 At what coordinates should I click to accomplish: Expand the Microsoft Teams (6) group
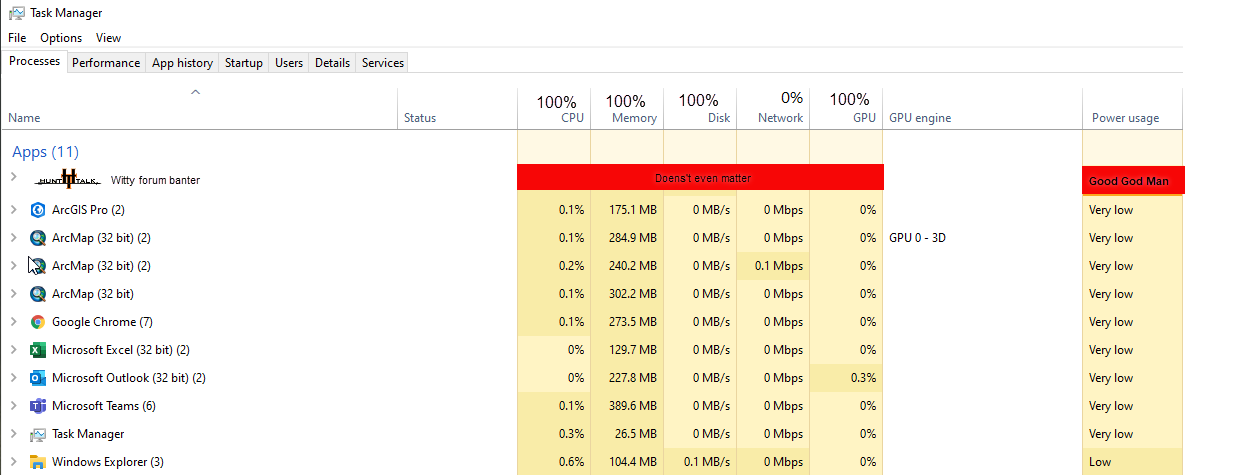point(13,406)
